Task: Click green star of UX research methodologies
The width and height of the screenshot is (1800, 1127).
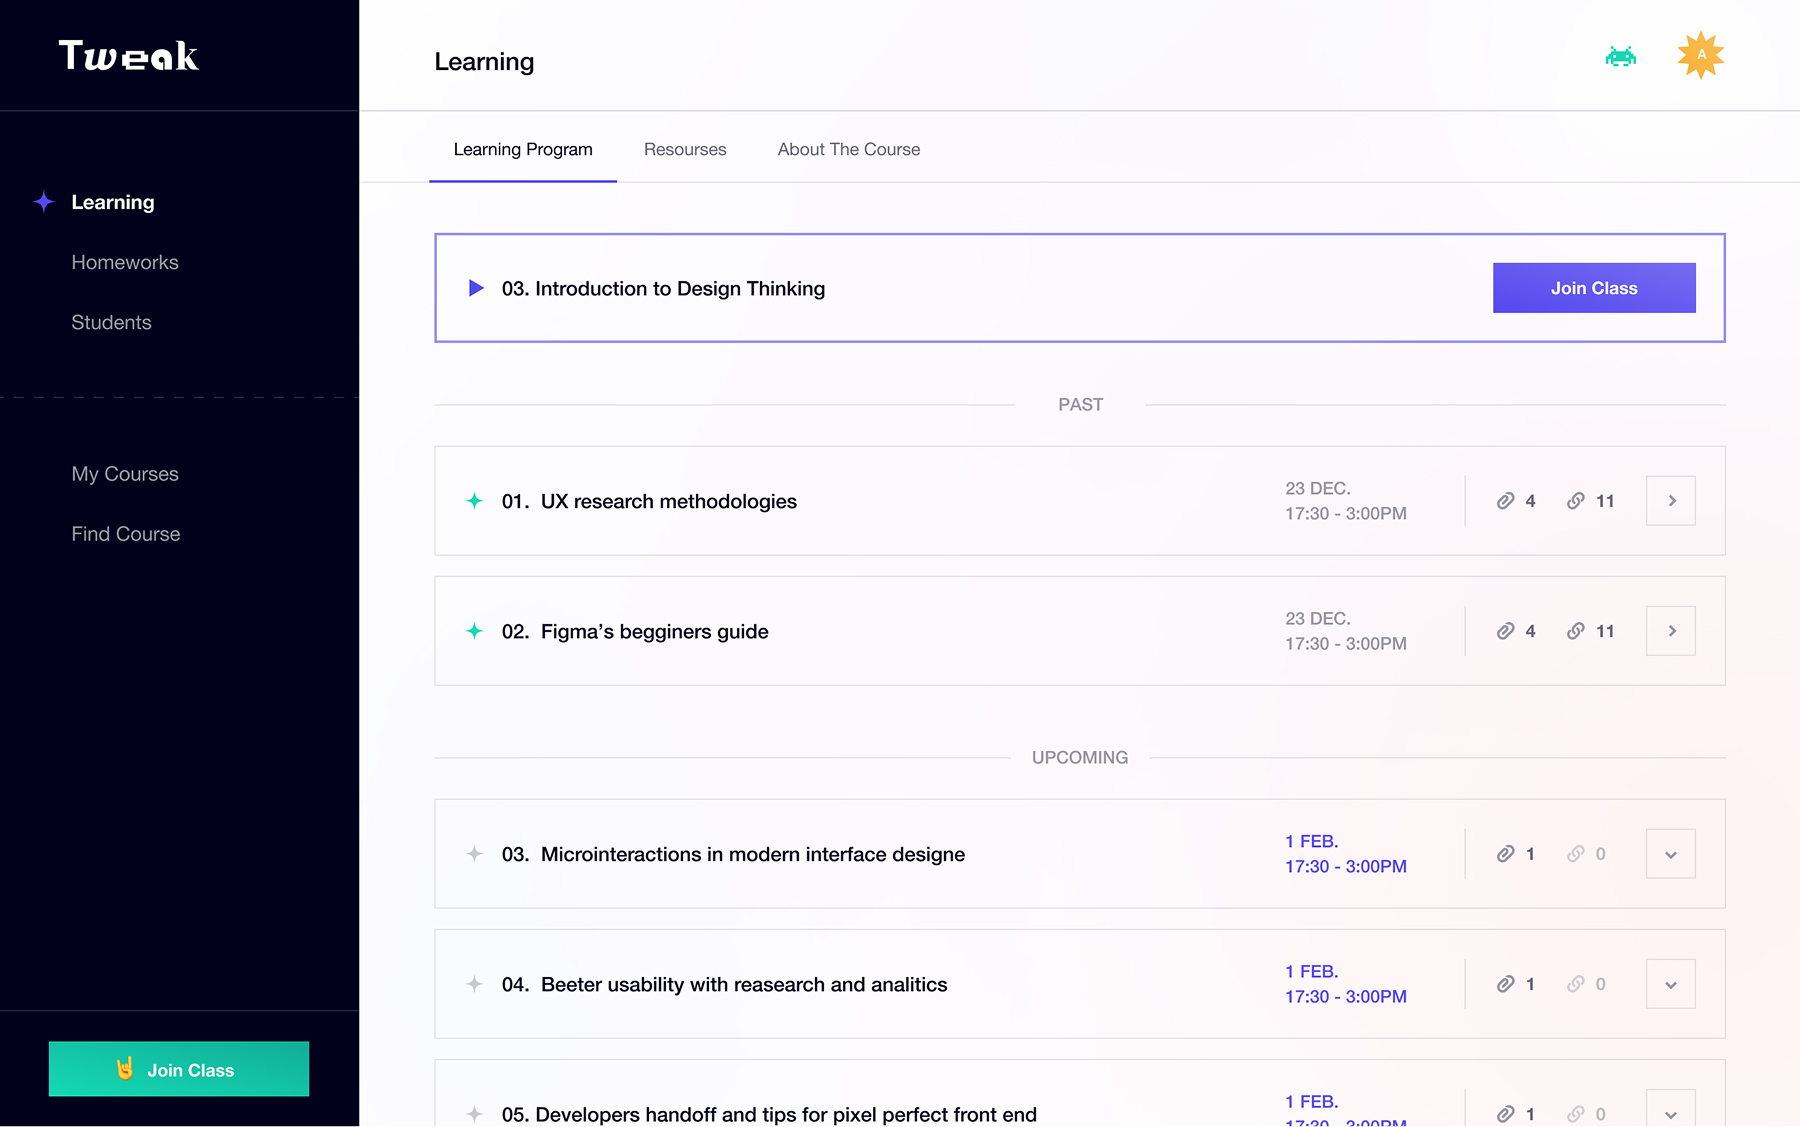Action: [x=475, y=501]
